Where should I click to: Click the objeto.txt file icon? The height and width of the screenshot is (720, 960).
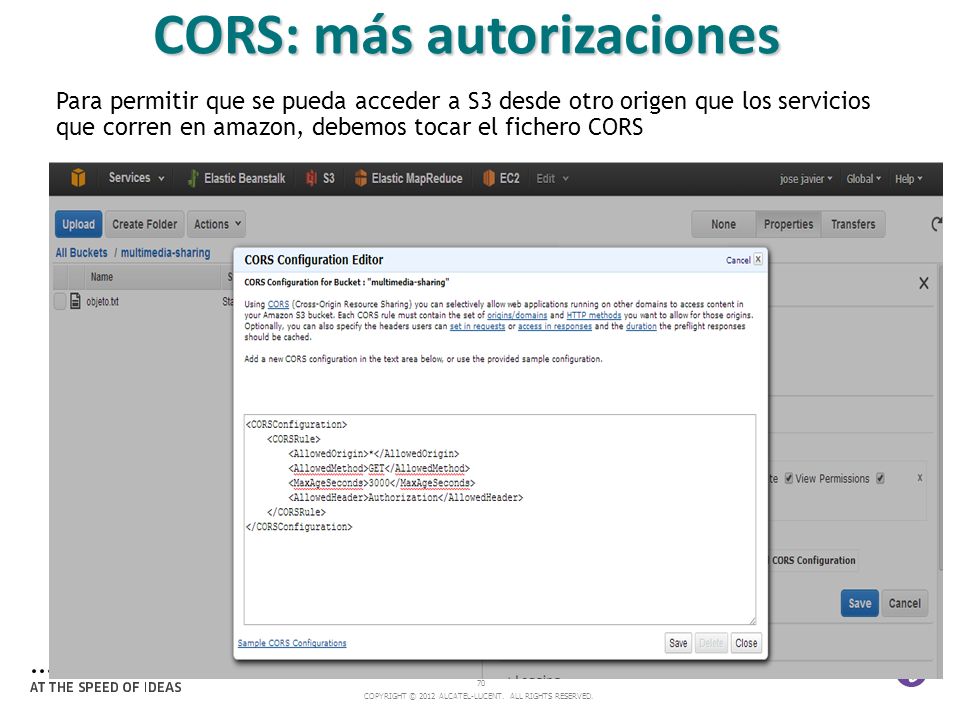[75, 301]
